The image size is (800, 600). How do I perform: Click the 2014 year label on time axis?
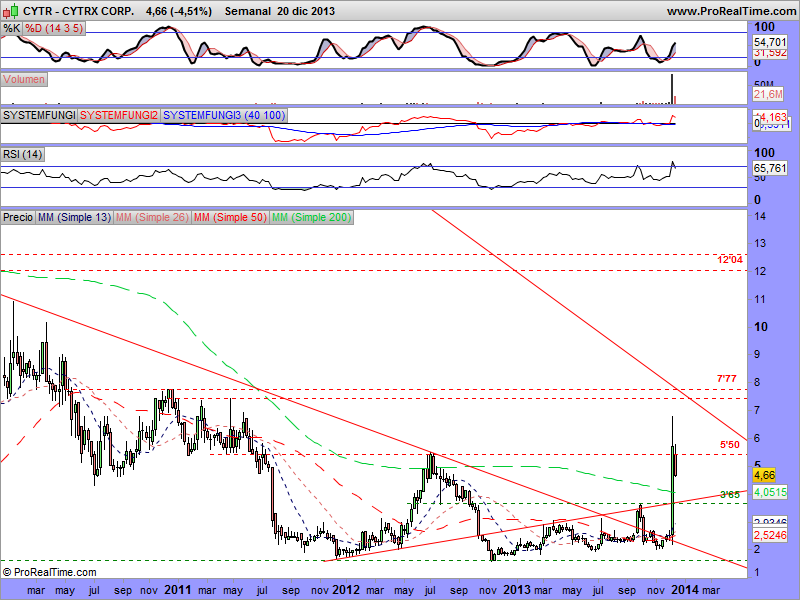[x=685, y=590]
